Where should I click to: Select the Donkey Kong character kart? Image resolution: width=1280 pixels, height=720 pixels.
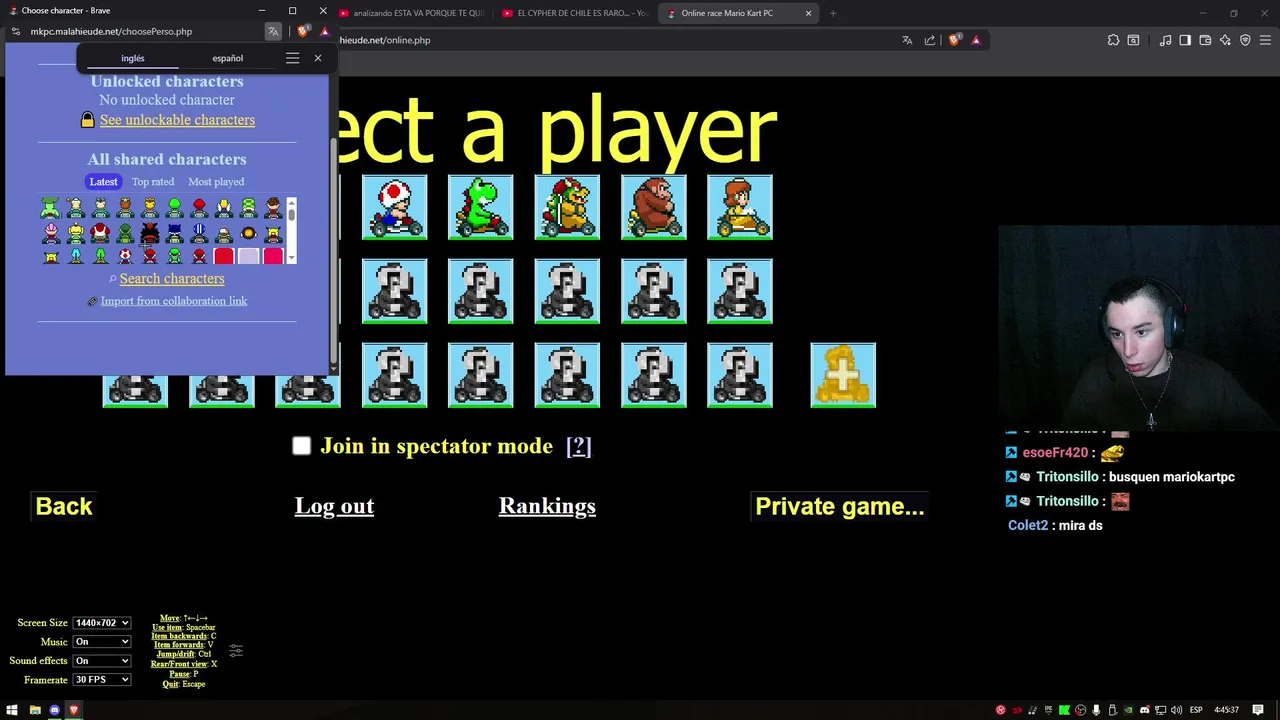[x=653, y=207]
